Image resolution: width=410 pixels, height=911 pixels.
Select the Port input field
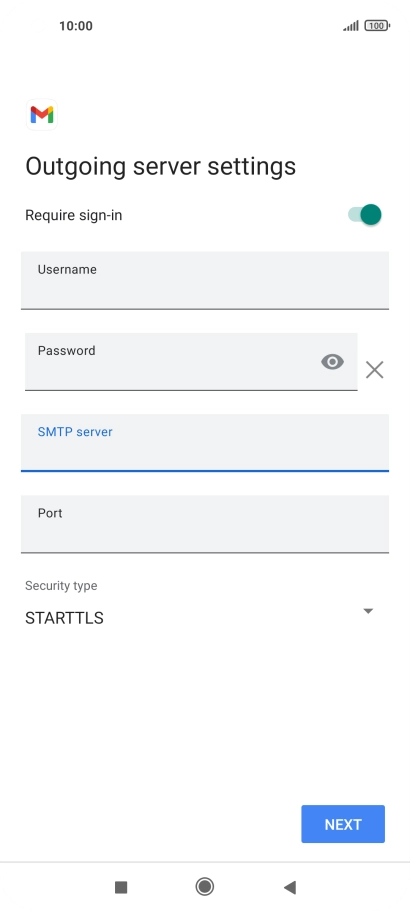click(x=205, y=524)
